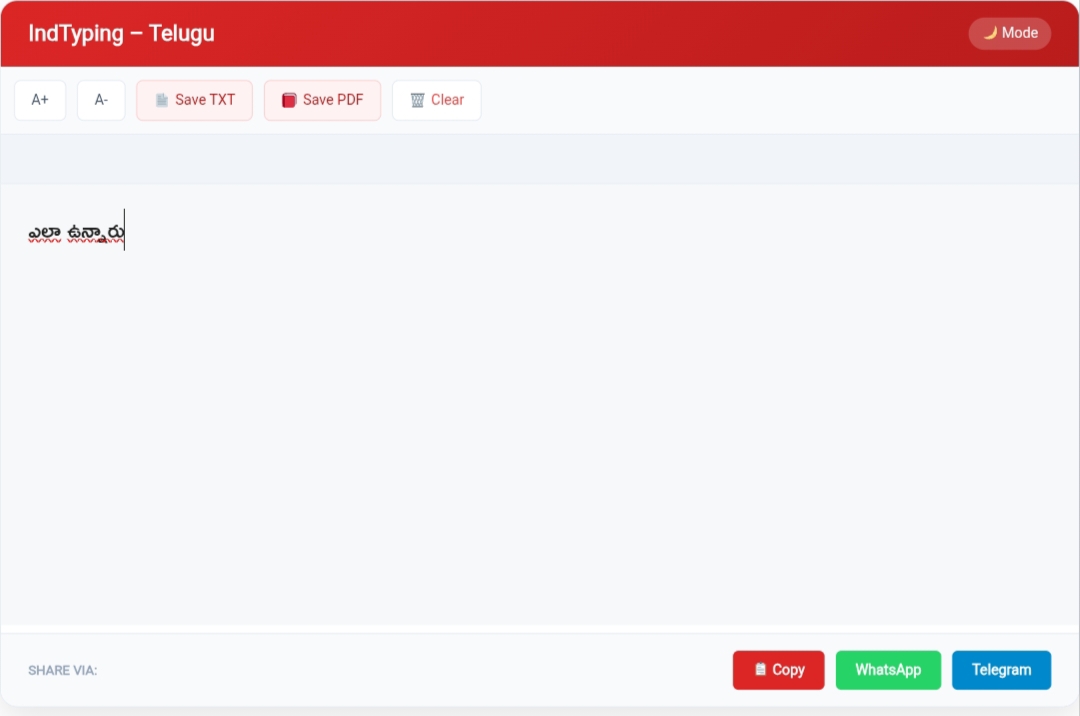Decrease font size with A- button

(x=101, y=100)
